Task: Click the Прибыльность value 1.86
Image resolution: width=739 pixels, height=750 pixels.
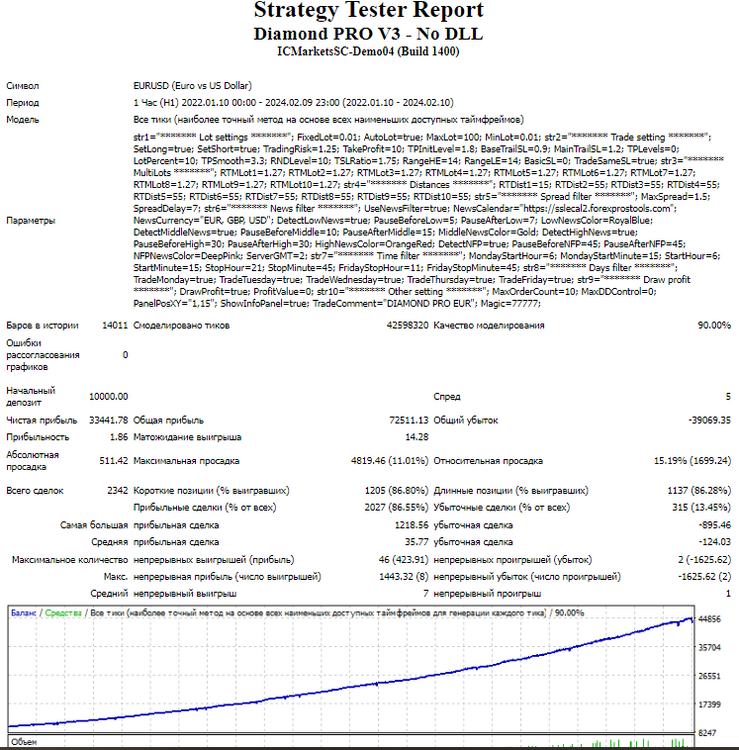Action: pyautogui.click(x=119, y=437)
